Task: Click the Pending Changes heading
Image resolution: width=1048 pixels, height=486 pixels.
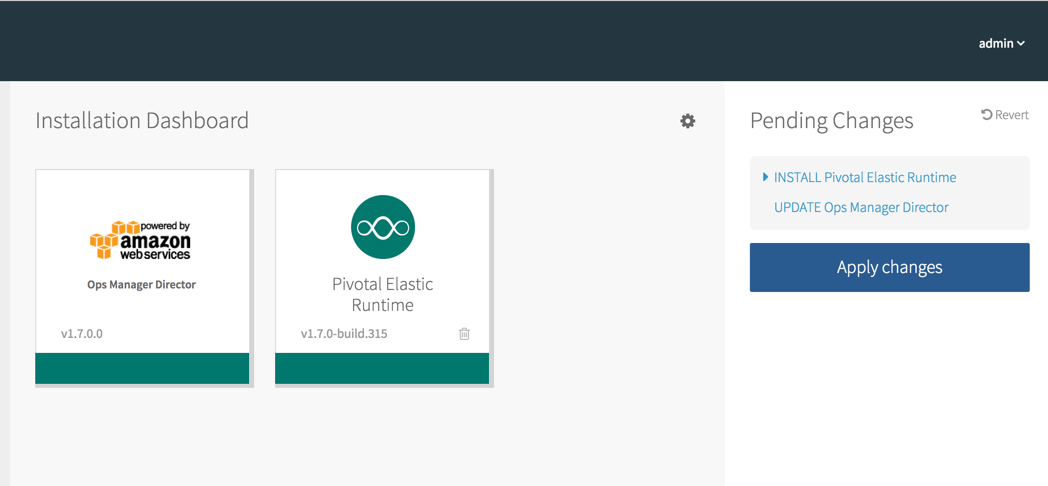Action: (x=831, y=121)
